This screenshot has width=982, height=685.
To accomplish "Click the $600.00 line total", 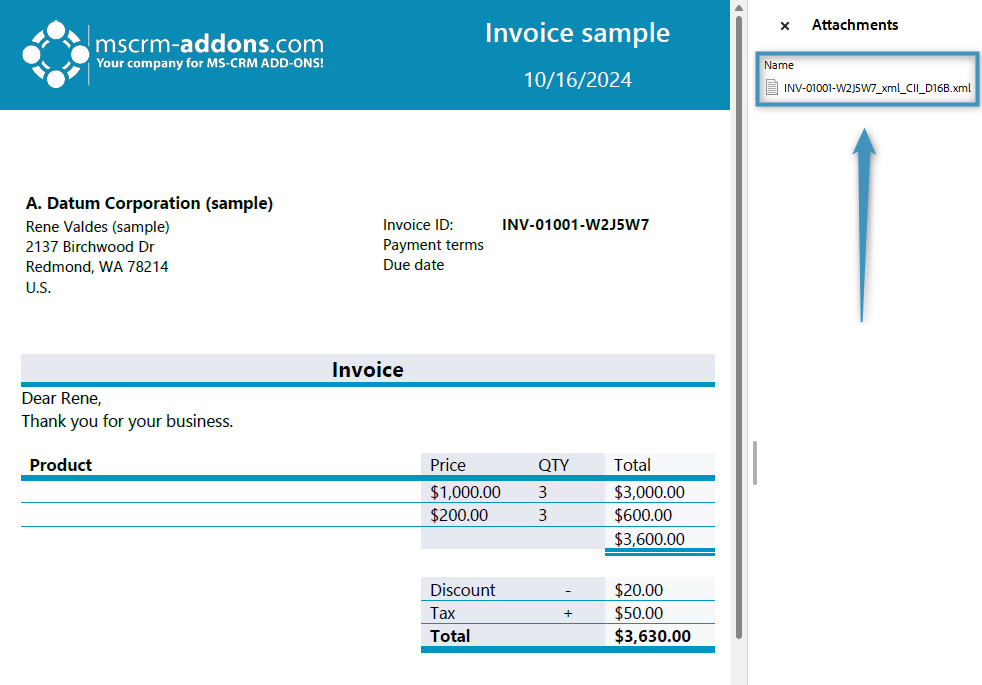I will [643, 515].
